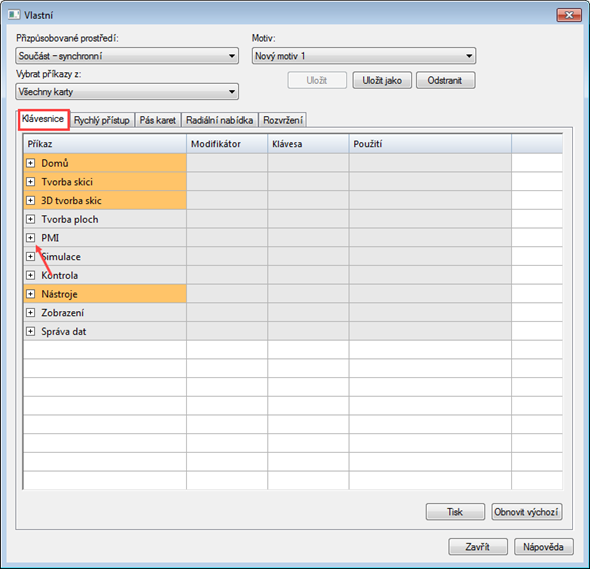Screen dimensions: 590x569
Task: Switch to the Radiální nabídka tab
Action: pos(219,120)
